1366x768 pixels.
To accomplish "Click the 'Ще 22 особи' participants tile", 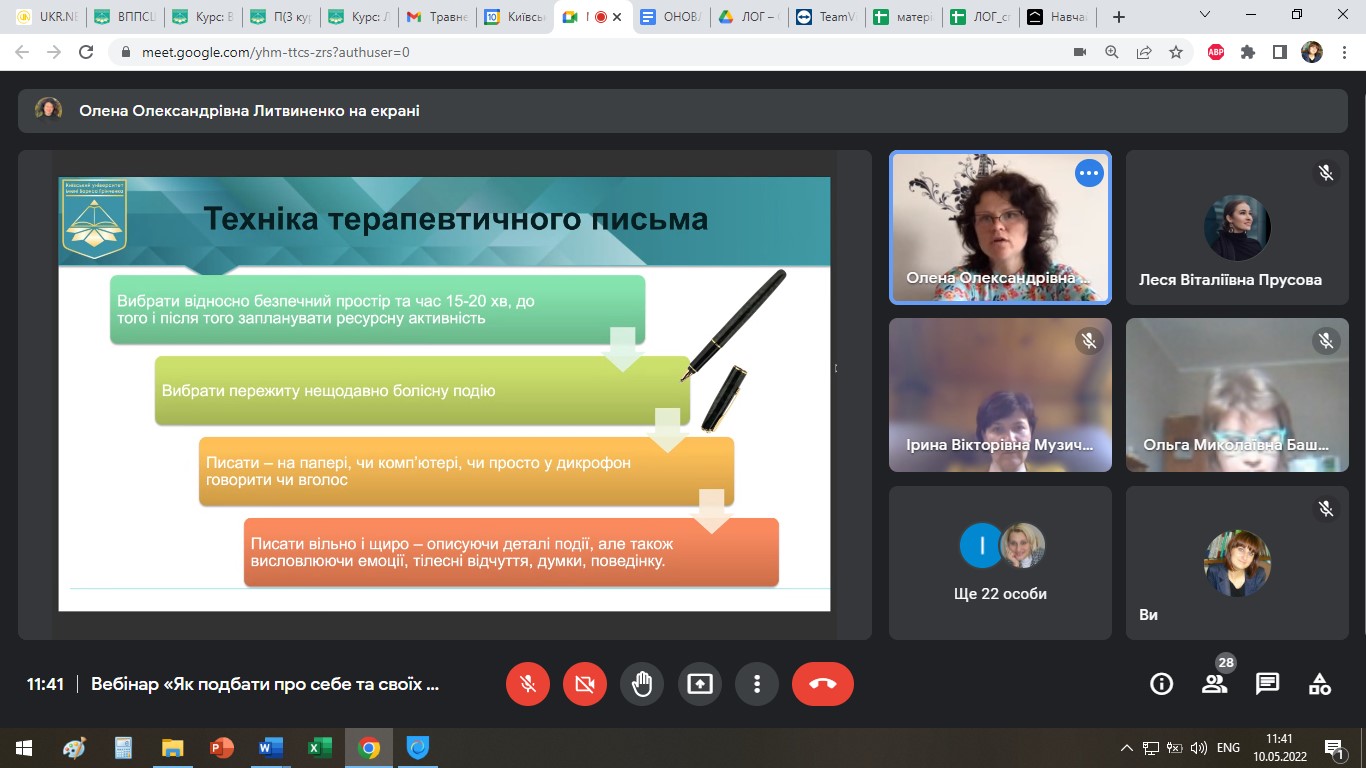I will click(x=1000, y=562).
